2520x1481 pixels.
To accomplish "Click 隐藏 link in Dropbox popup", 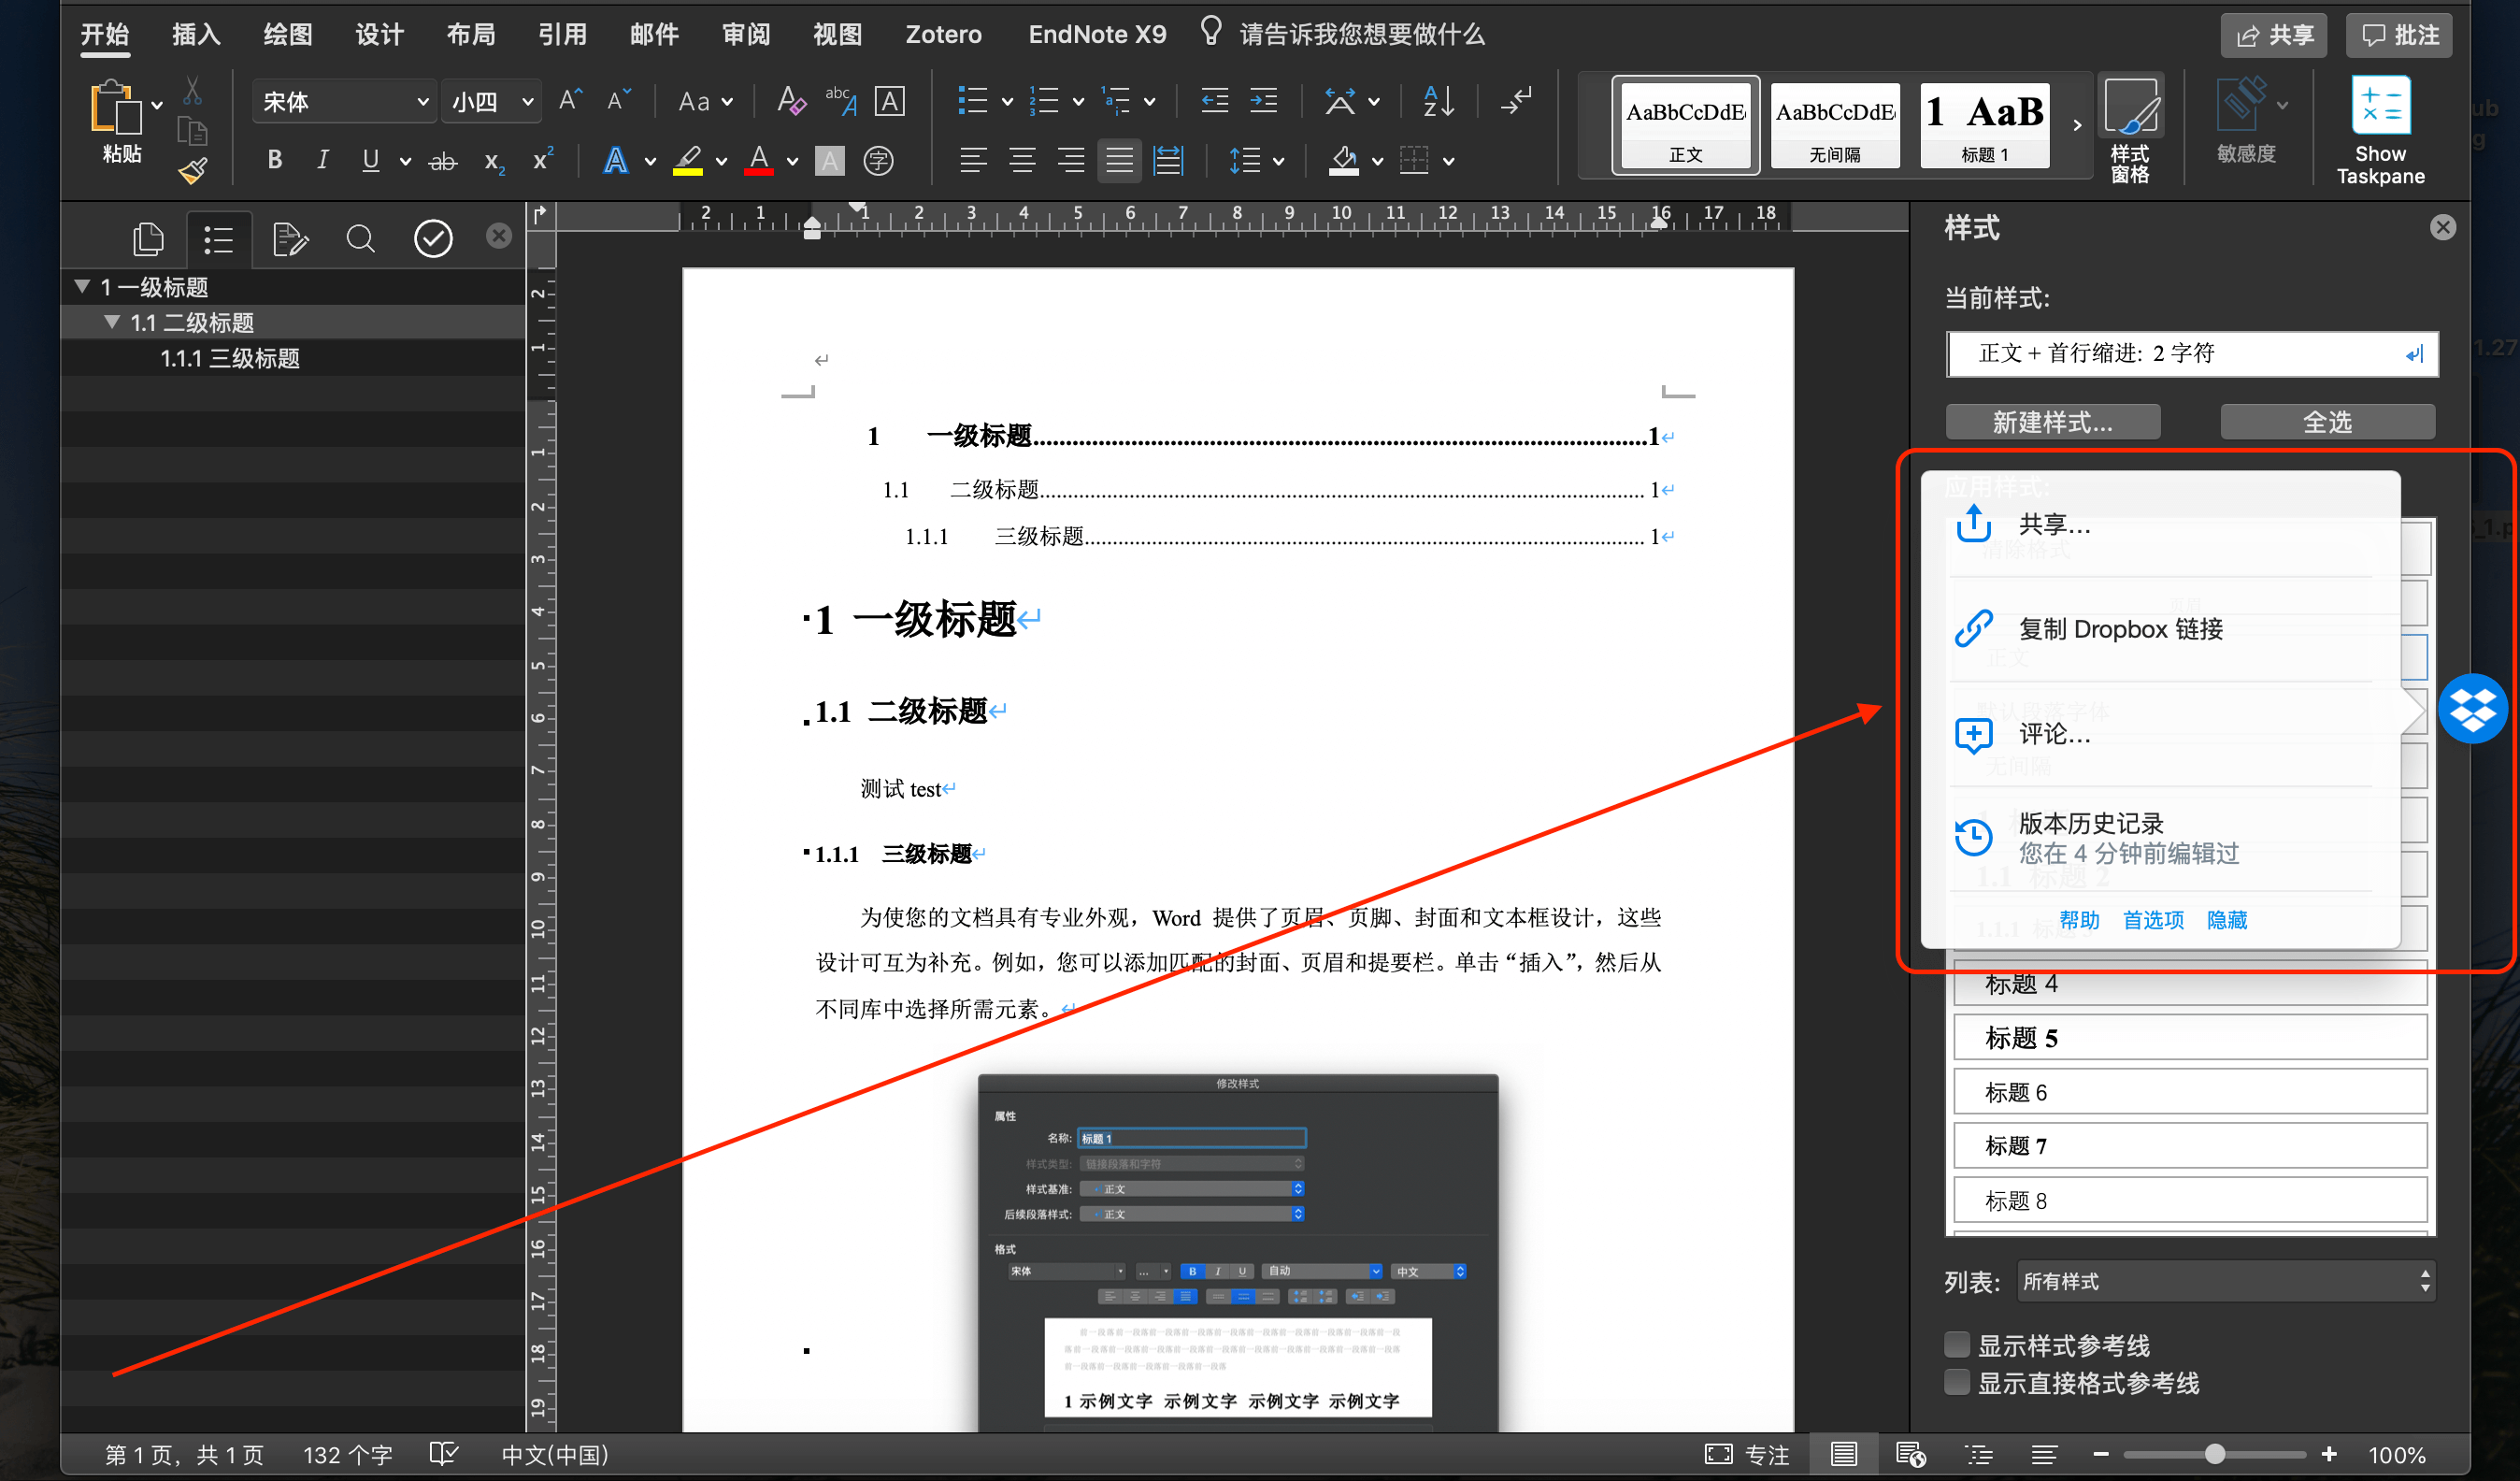I will pyautogui.click(x=2227, y=920).
